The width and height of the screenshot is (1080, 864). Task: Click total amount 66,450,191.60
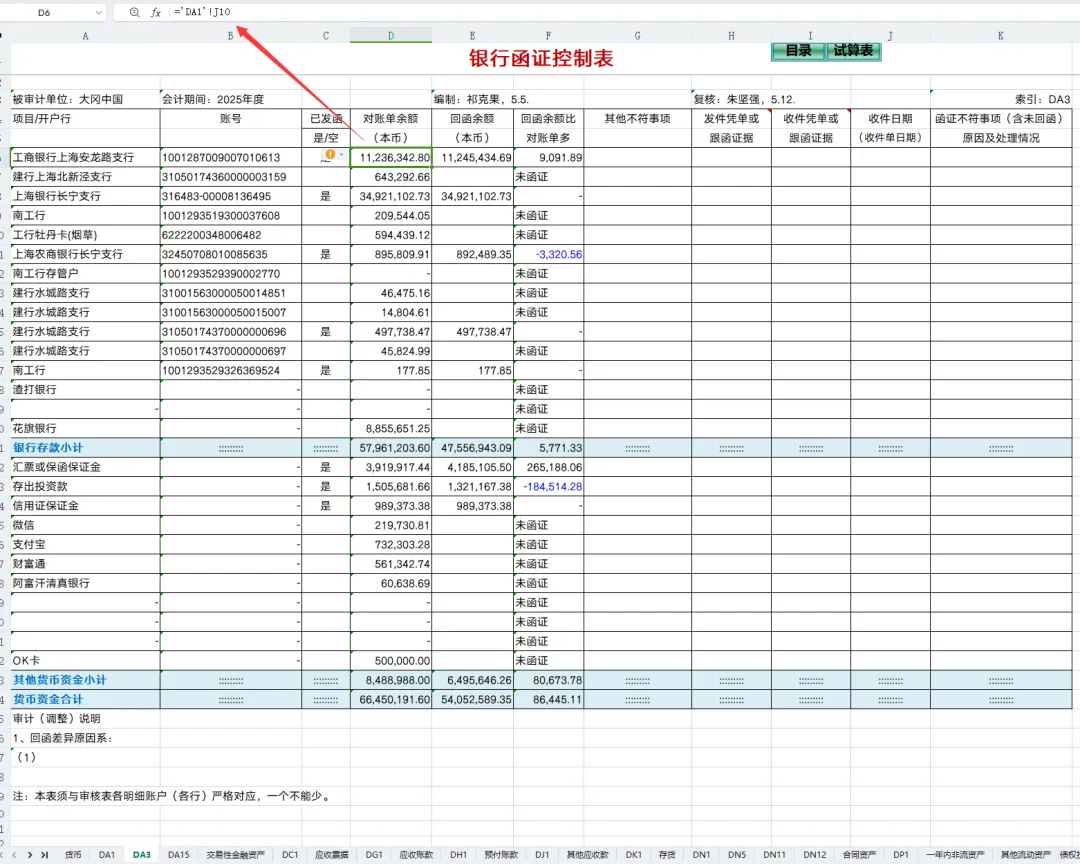pos(391,699)
